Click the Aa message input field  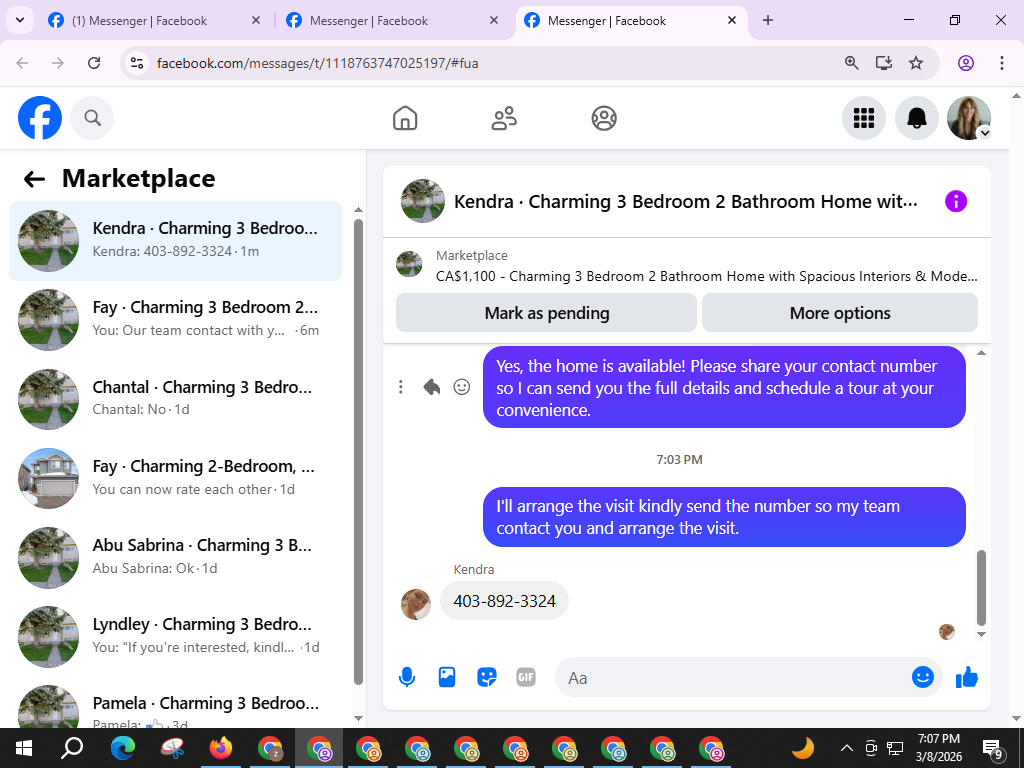731,678
